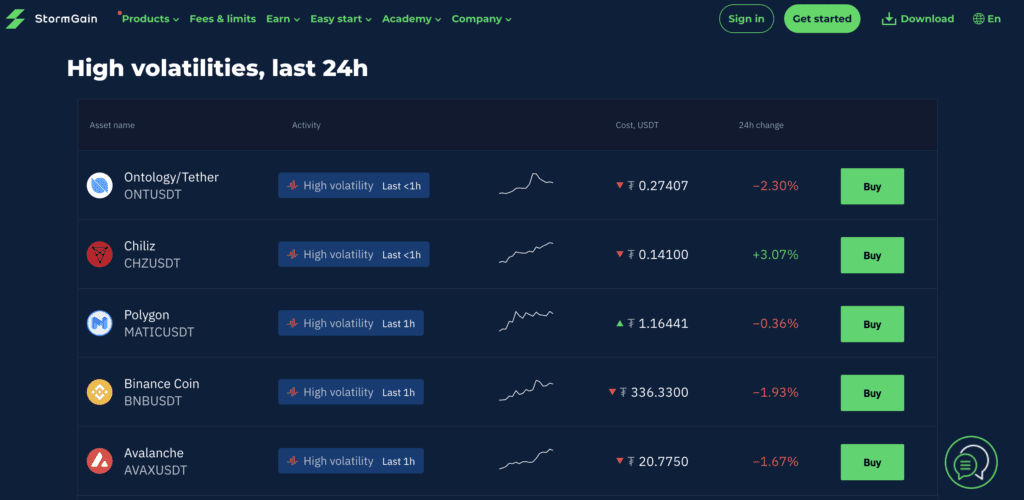Click the Chiliz coin icon
The height and width of the screenshot is (500, 1024).
point(100,255)
